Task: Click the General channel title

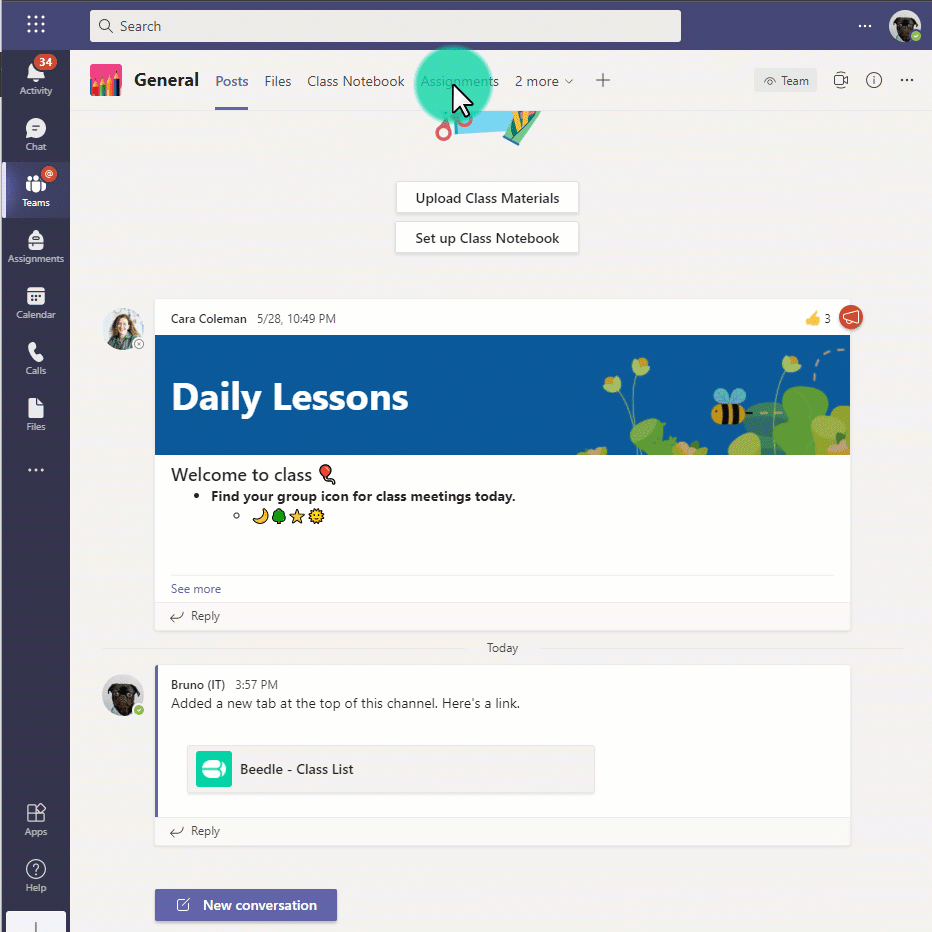Action: click(166, 80)
